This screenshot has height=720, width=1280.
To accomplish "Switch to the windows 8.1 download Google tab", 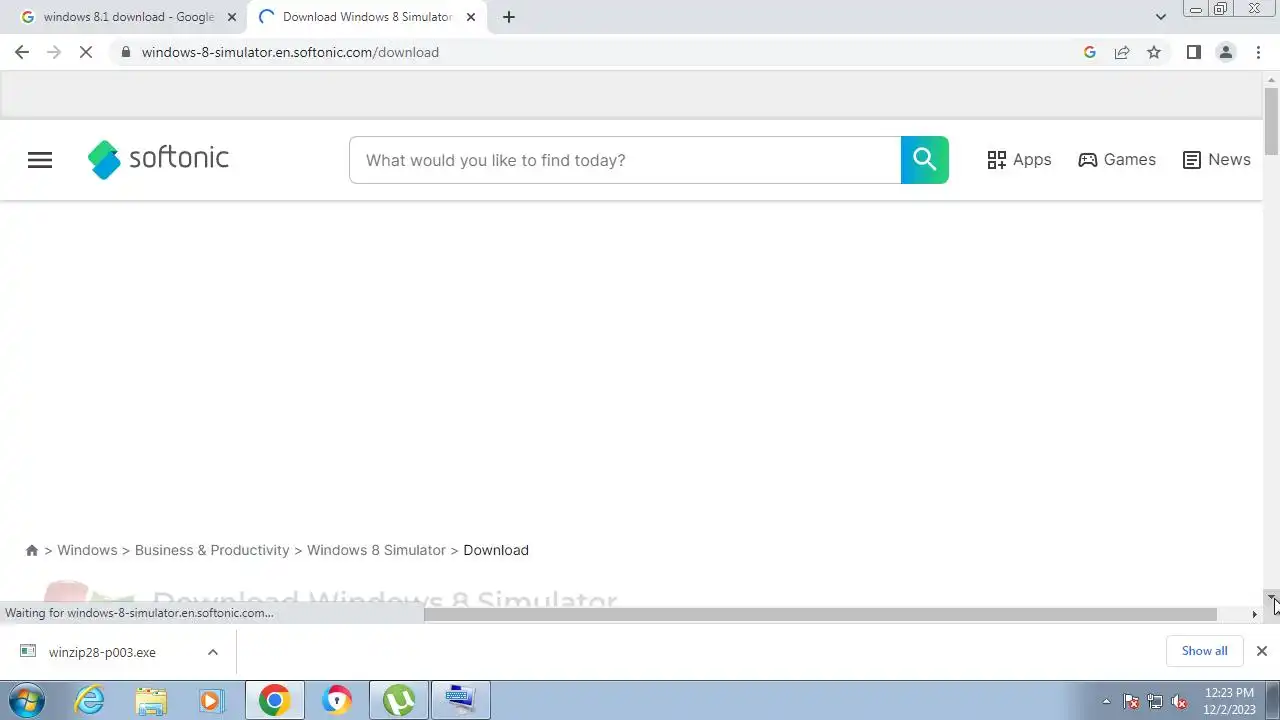I will click(128, 17).
